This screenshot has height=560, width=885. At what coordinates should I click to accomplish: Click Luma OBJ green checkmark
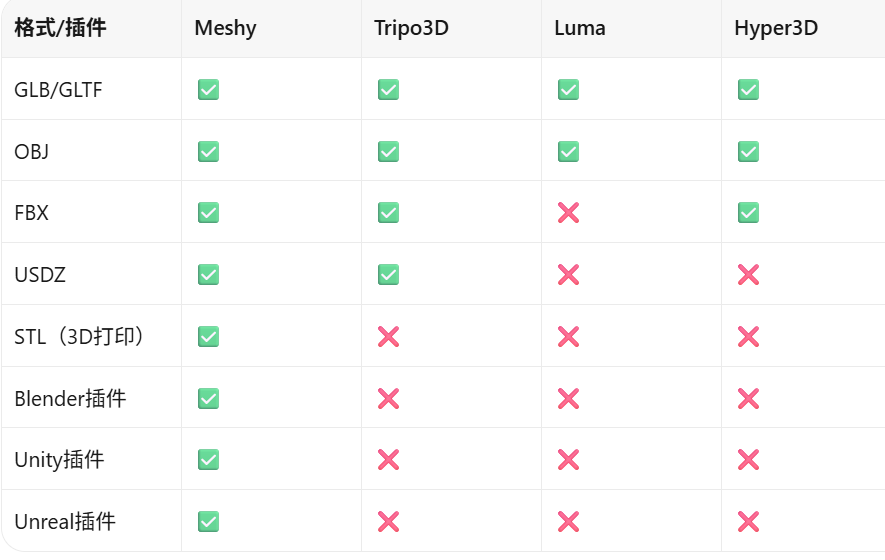[x=568, y=151]
